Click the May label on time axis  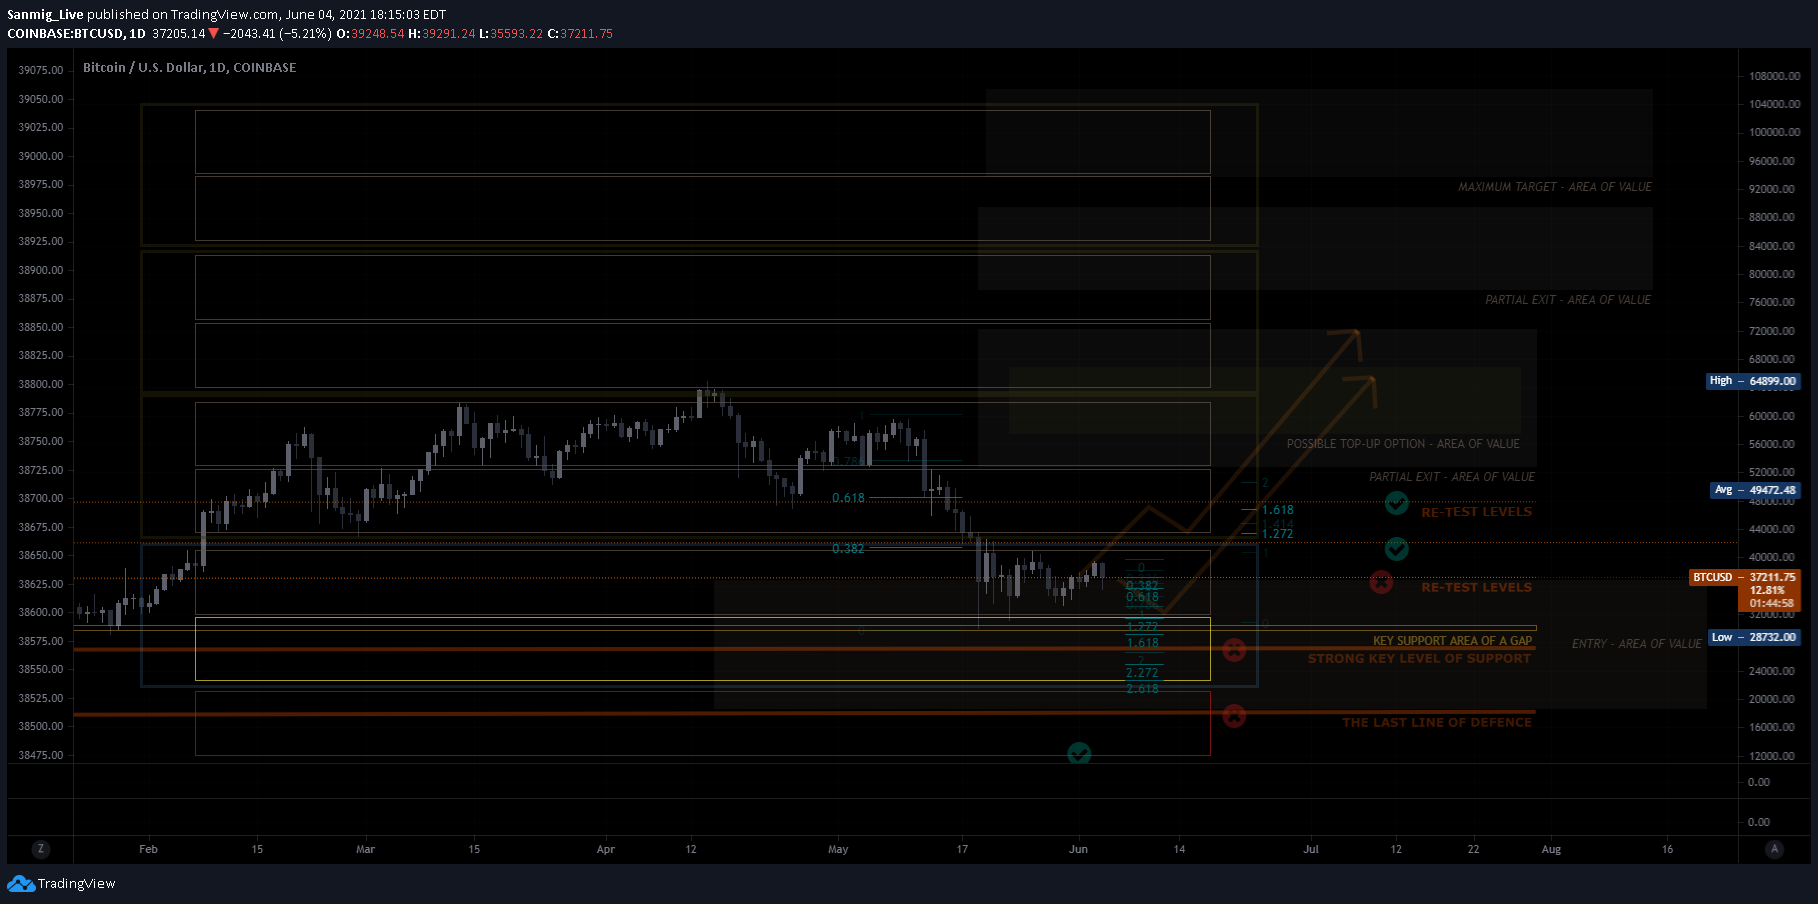838,849
